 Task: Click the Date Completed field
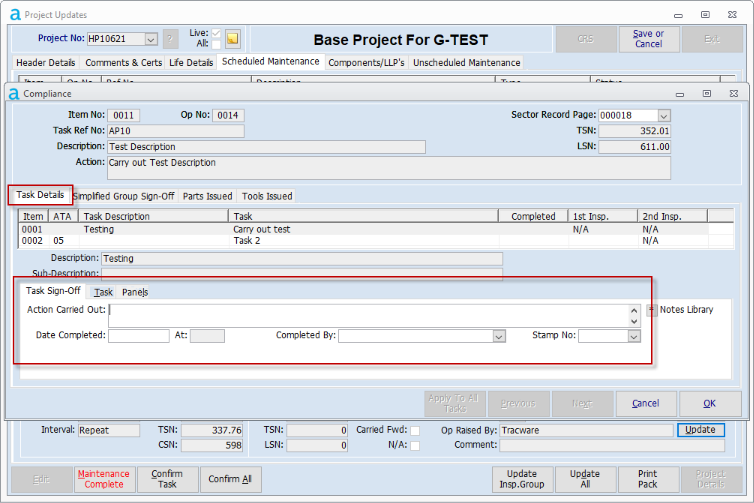tap(138, 336)
